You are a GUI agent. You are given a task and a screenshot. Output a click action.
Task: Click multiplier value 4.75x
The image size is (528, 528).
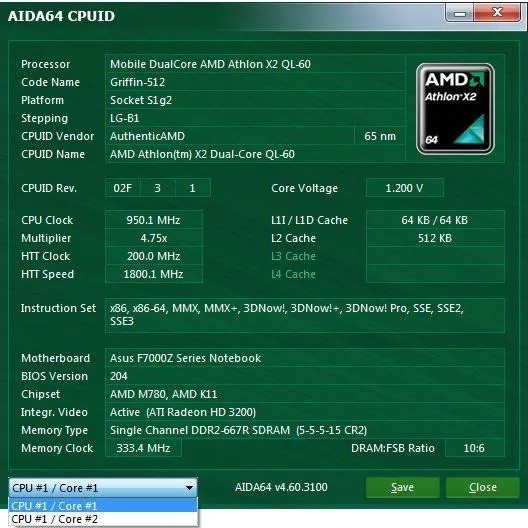154,238
